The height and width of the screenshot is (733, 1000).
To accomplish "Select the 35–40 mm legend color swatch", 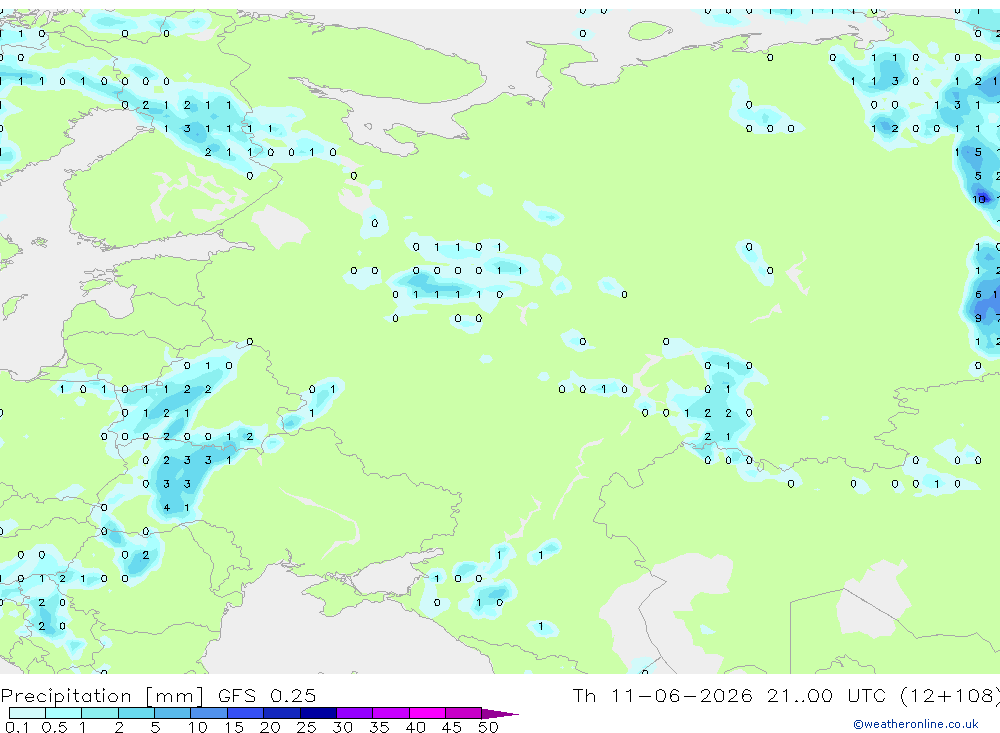I will tap(390, 713).
